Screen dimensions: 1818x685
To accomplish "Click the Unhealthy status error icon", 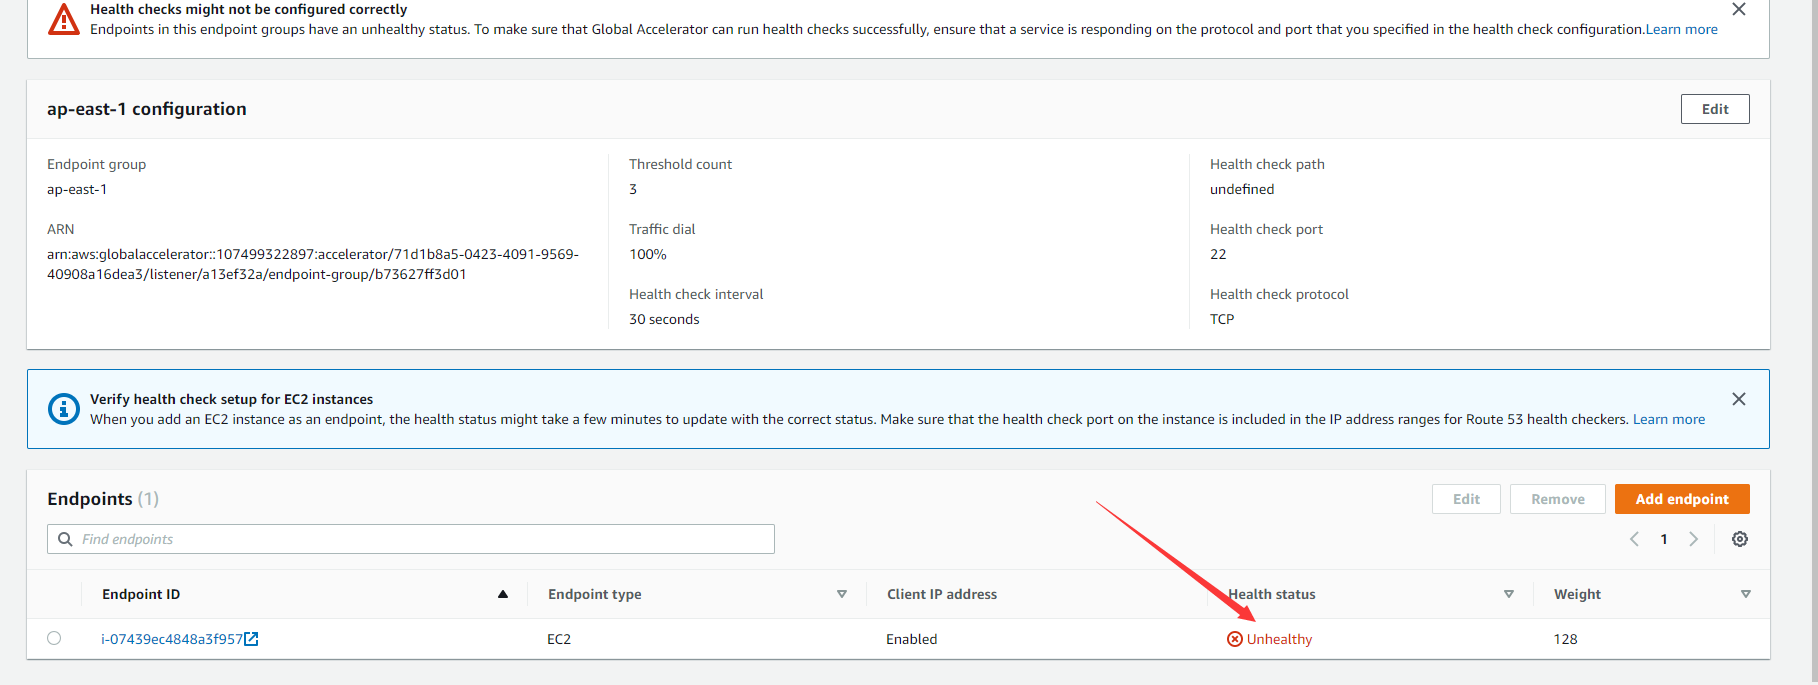I will click(1235, 639).
